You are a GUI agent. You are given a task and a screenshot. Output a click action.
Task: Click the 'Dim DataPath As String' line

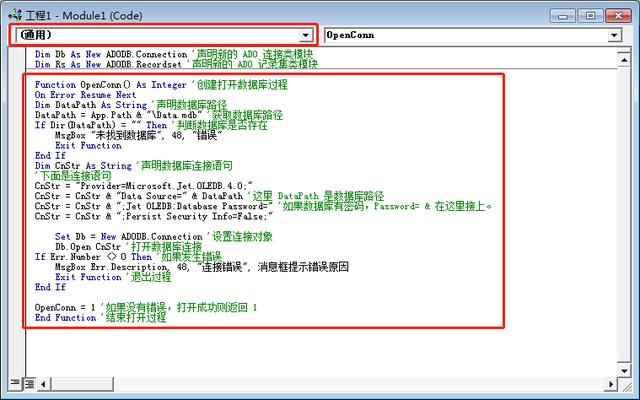click(x=131, y=105)
